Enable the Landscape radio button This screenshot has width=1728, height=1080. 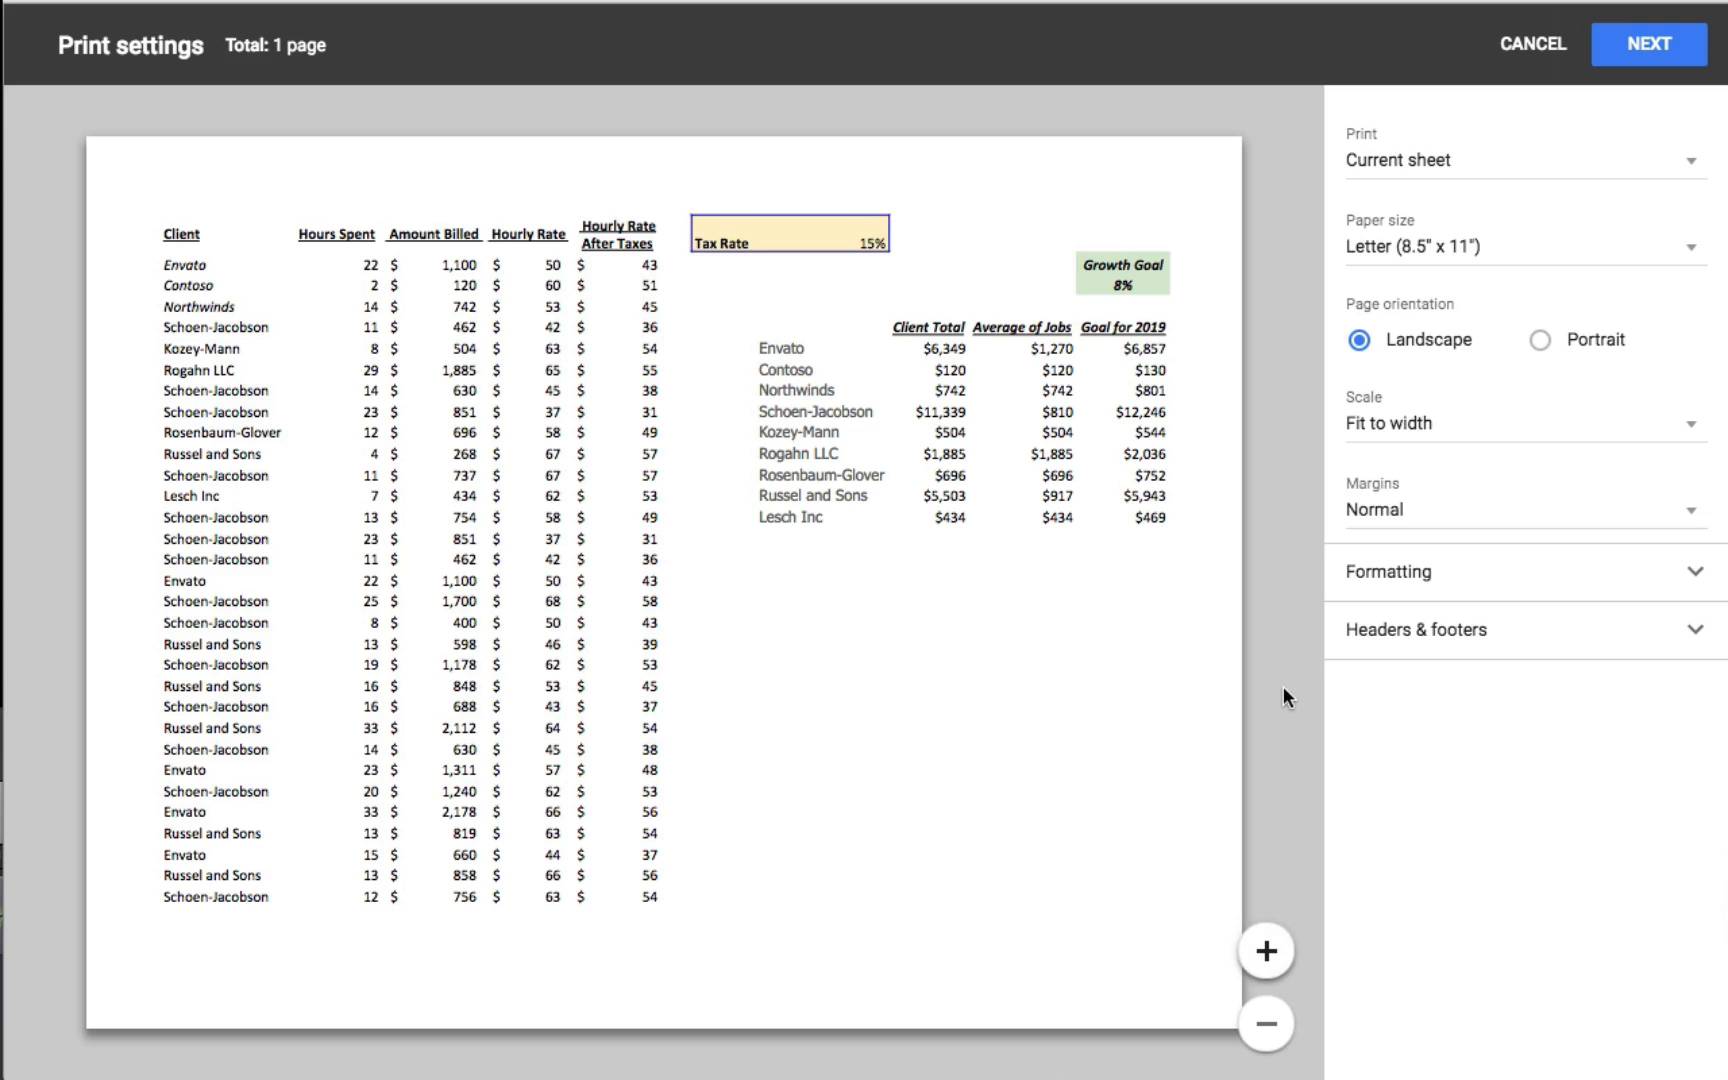[1358, 340]
